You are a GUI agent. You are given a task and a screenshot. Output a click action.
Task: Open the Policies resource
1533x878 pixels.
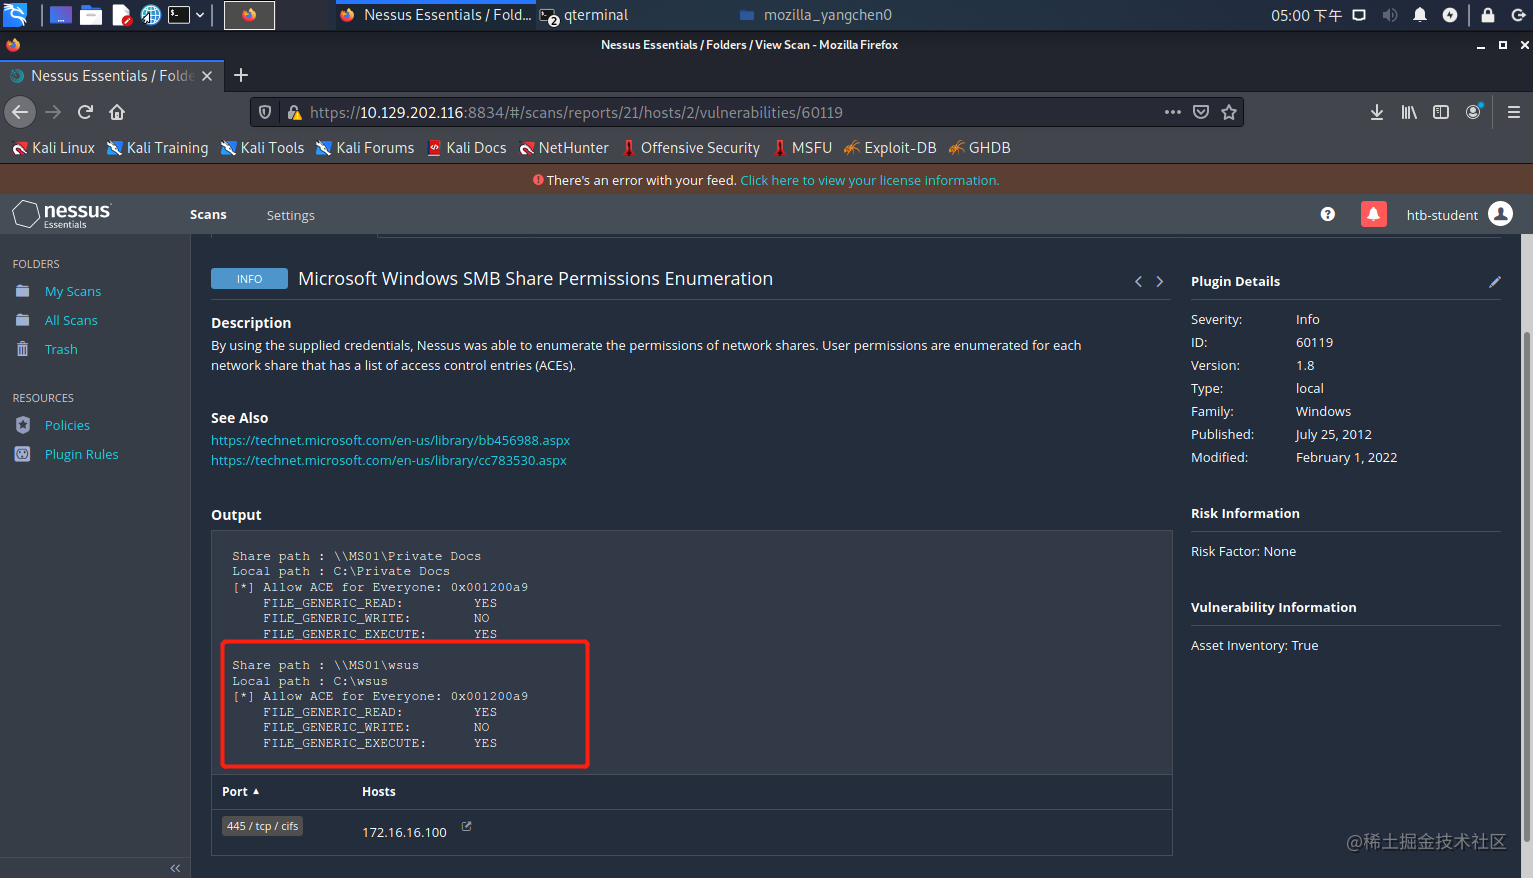67,426
